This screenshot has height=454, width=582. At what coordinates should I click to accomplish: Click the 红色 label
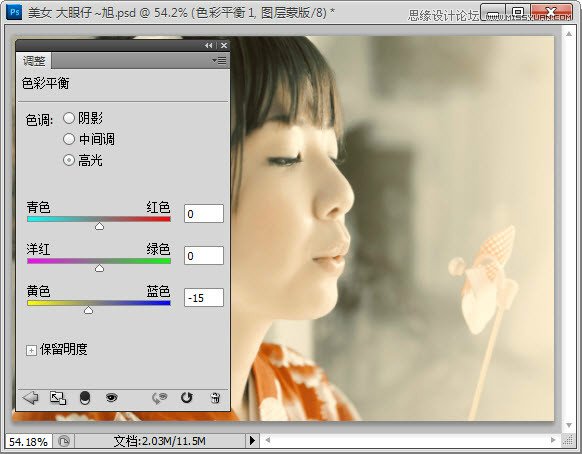point(158,207)
